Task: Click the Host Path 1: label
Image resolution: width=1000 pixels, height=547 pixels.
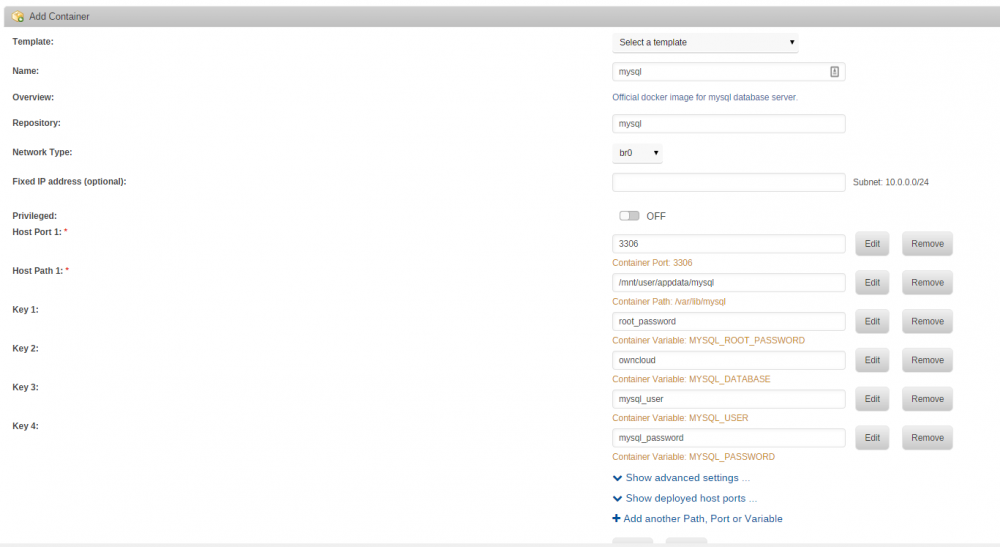Action: pos(38,271)
